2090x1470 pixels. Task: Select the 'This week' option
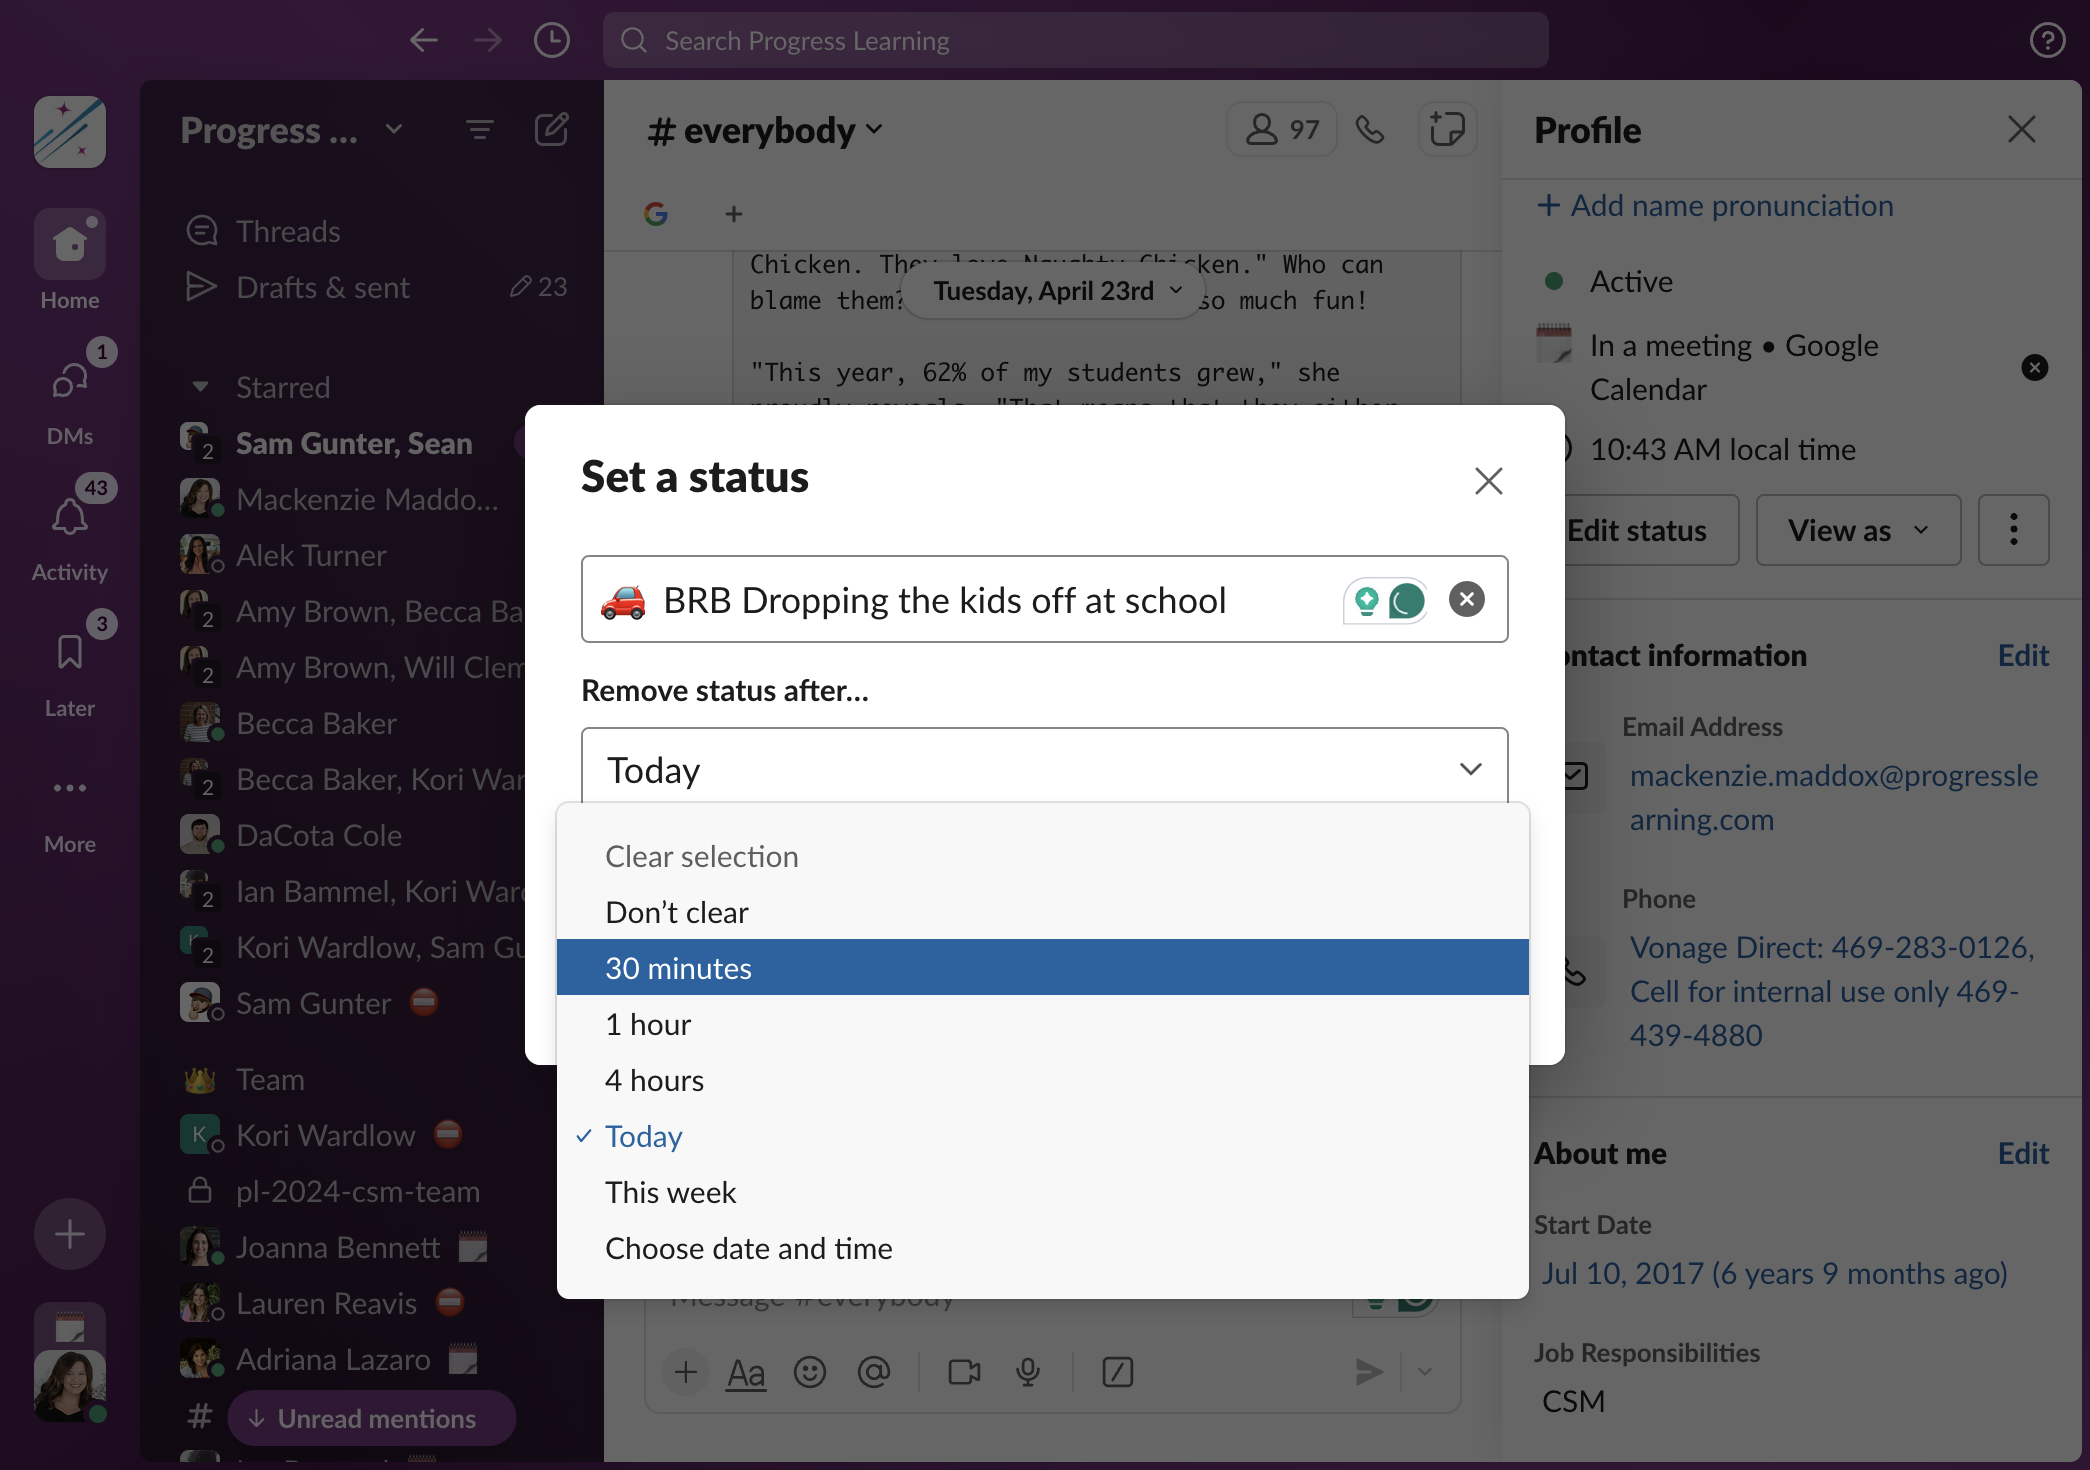coord(1042,1192)
